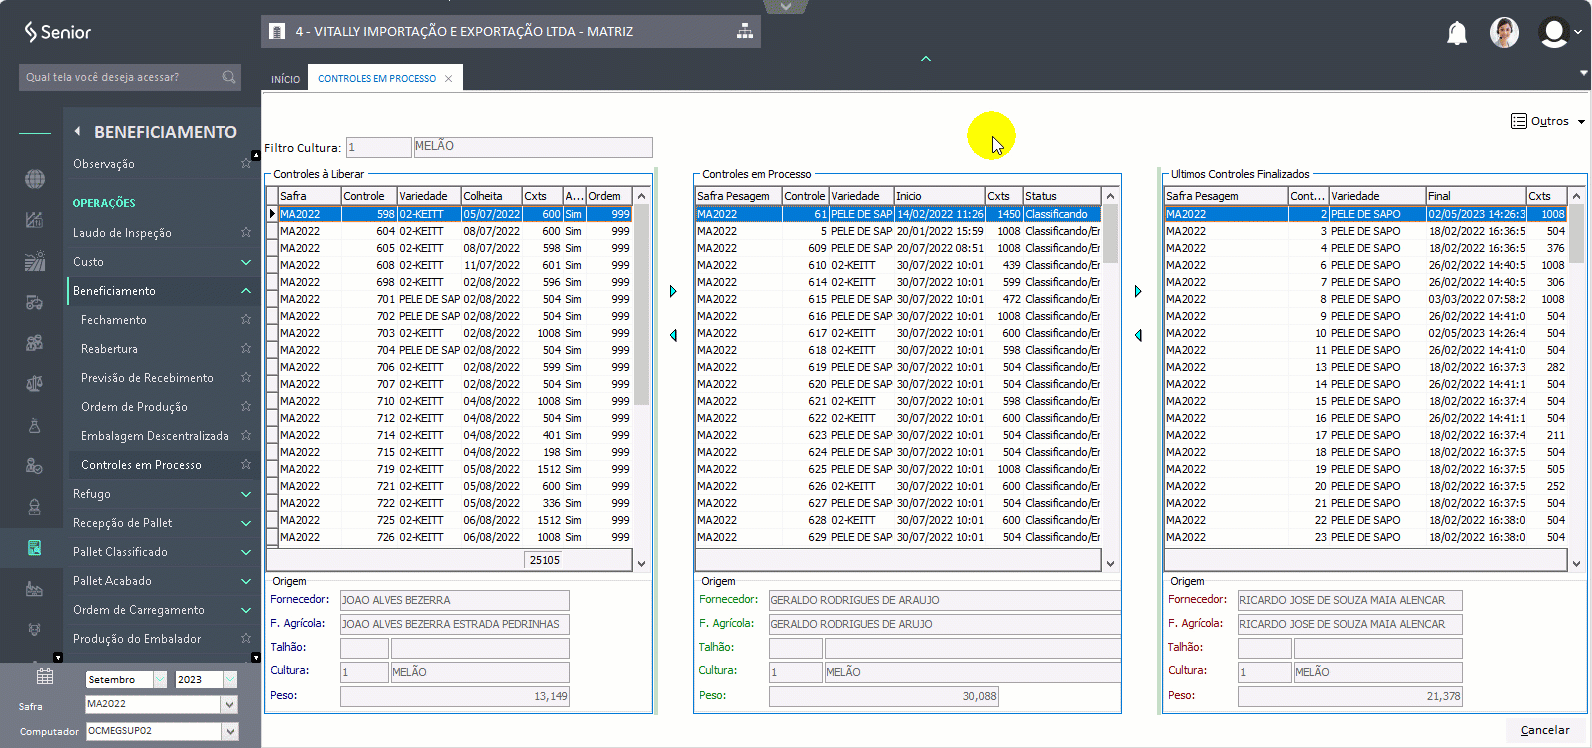Viewport: 1592px width, 748px height.
Task: Click right arrow to move control into Processo
Action: coord(673,291)
